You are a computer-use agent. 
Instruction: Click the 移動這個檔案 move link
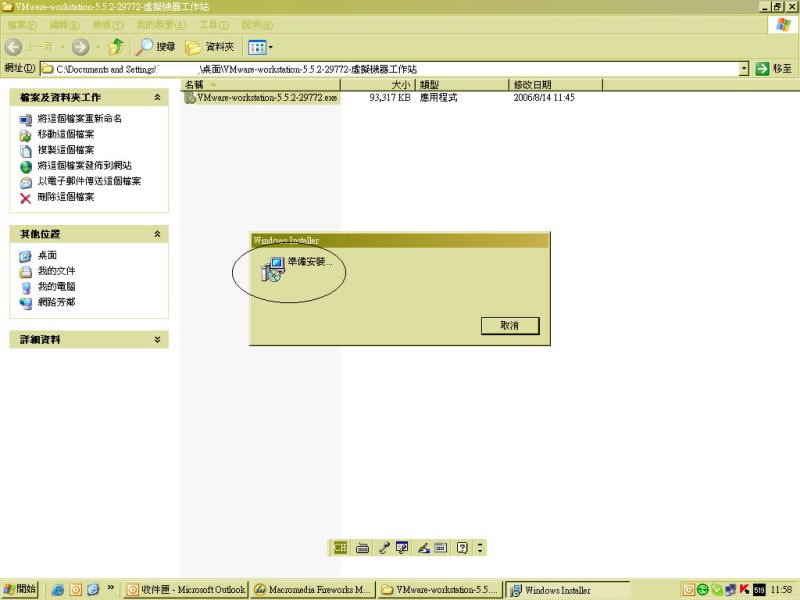coord(66,134)
